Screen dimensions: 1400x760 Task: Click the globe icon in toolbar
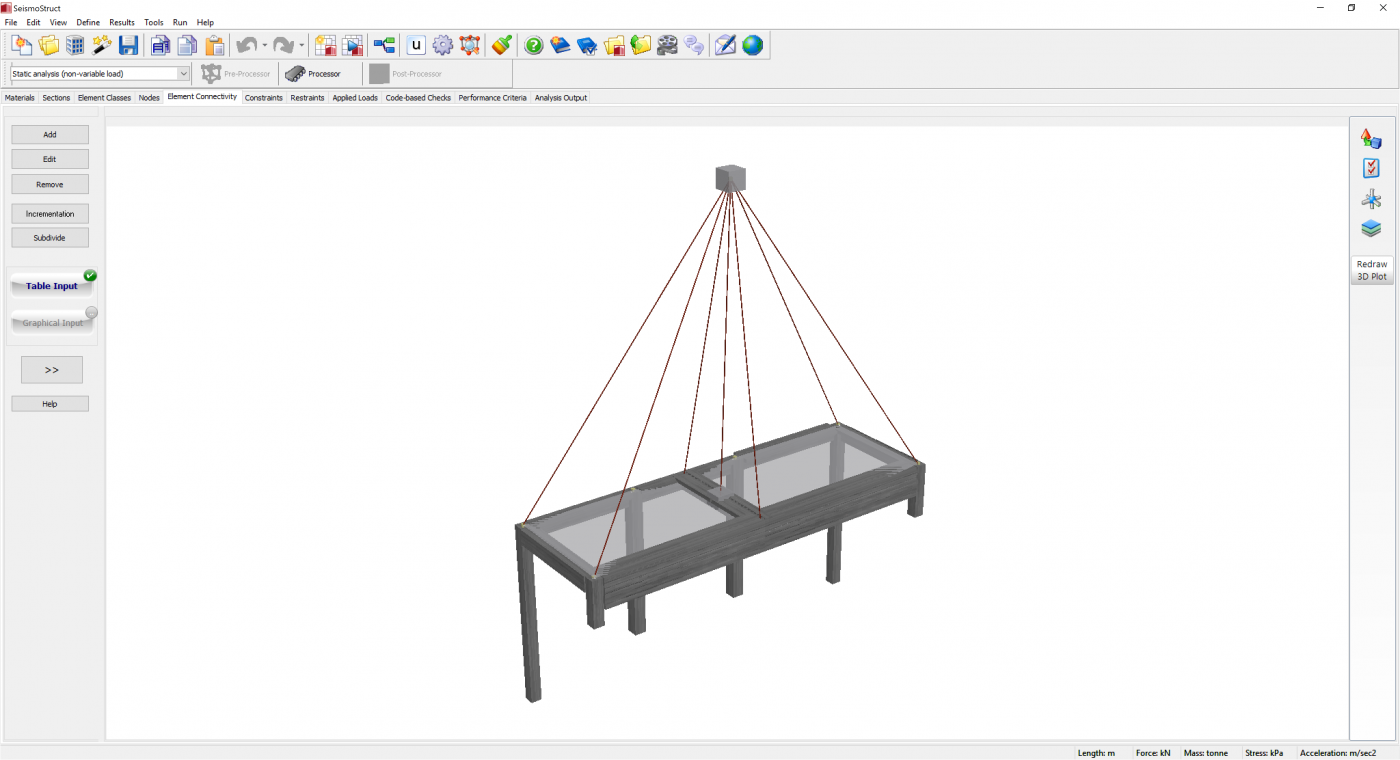pos(753,45)
